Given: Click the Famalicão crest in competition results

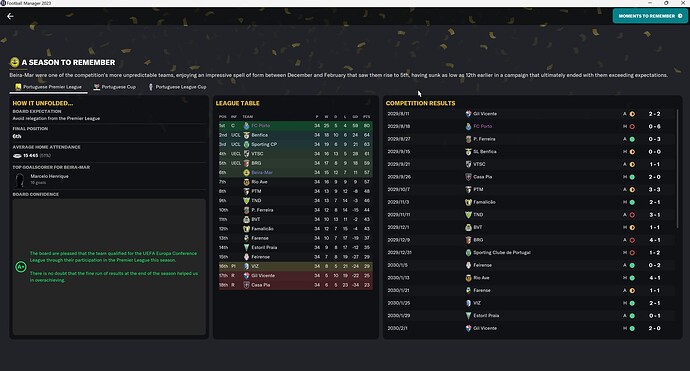Looking at the screenshot, I should pyautogui.click(x=468, y=202).
